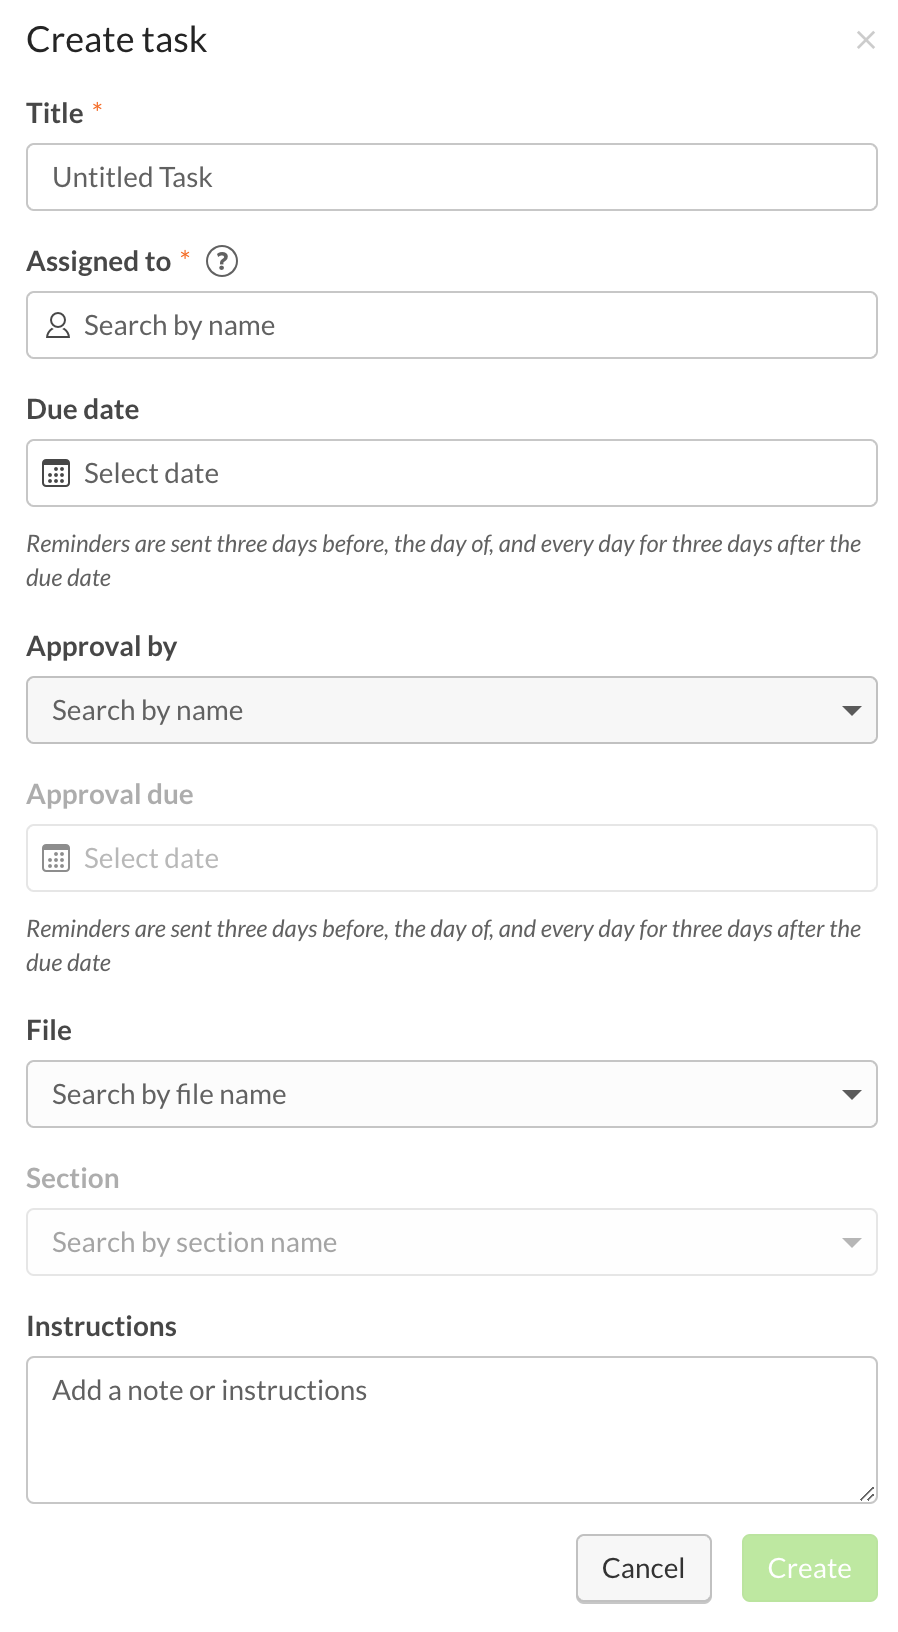Click the calendar icon under Due date

tap(57, 473)
